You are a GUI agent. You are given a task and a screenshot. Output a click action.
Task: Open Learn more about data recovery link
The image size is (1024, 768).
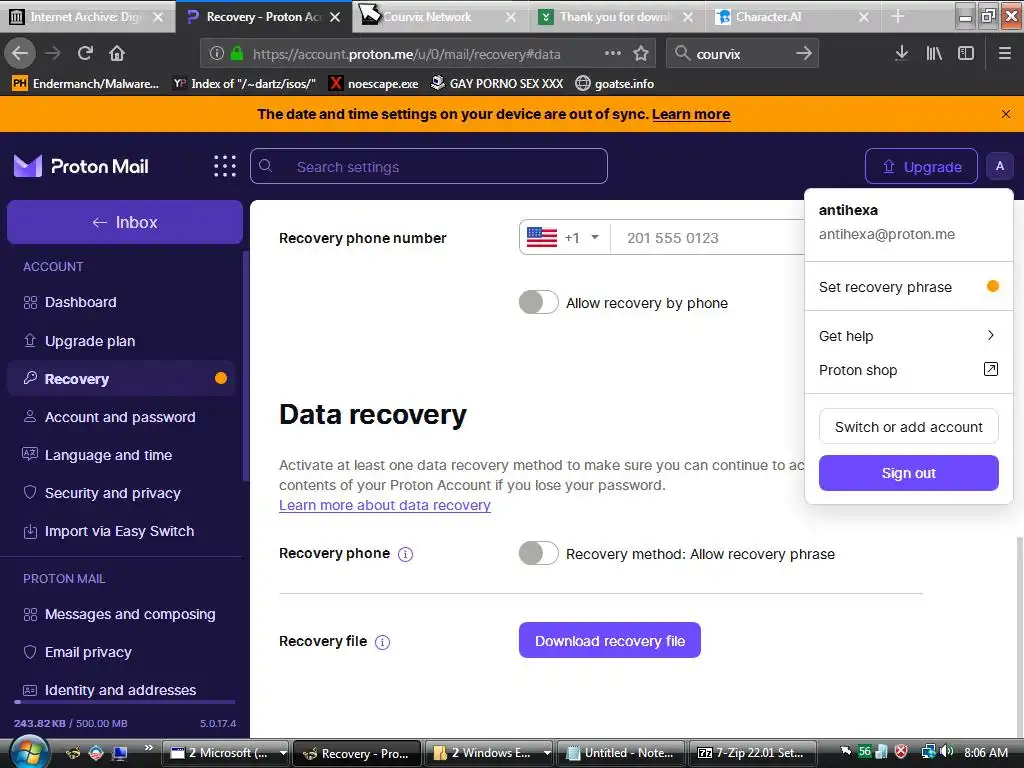pos(385,505)
